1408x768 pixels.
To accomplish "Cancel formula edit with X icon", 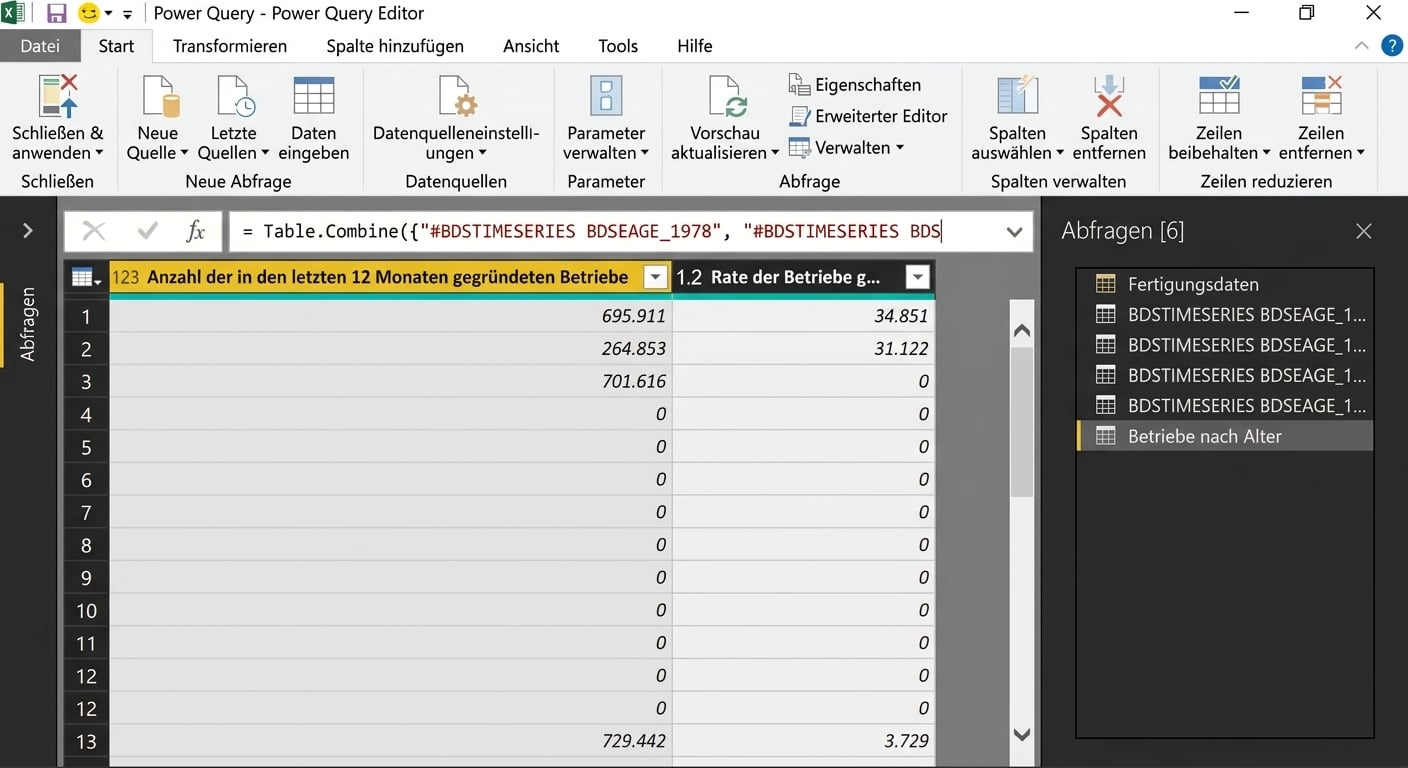I will pyautogui.click(x=94, y=232).
